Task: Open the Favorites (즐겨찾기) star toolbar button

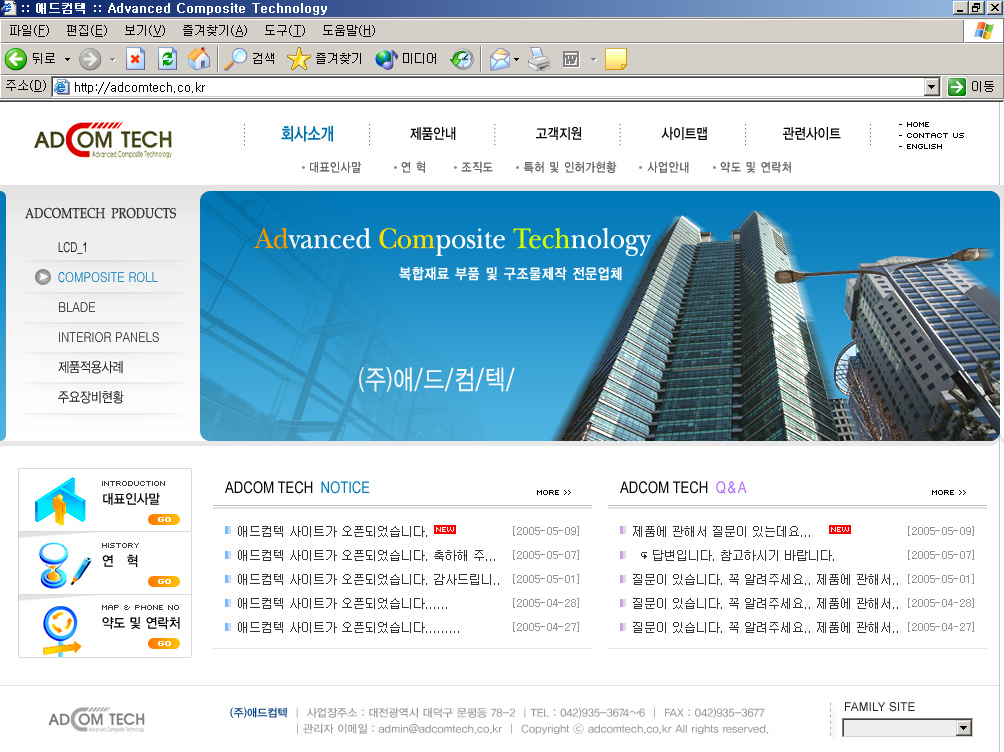Action: point(325,59)
